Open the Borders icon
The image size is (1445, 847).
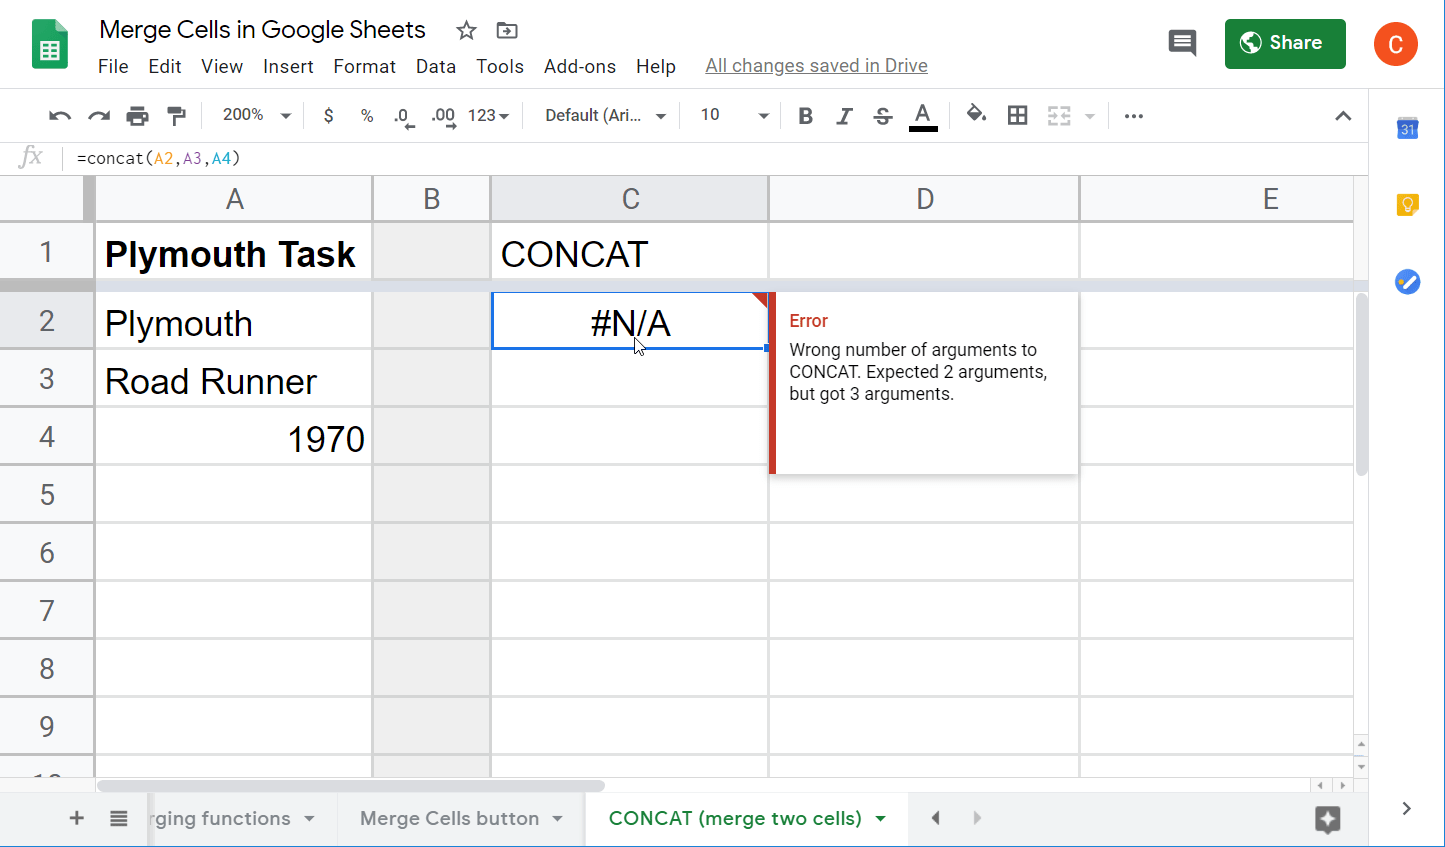tap(1017, 115)
